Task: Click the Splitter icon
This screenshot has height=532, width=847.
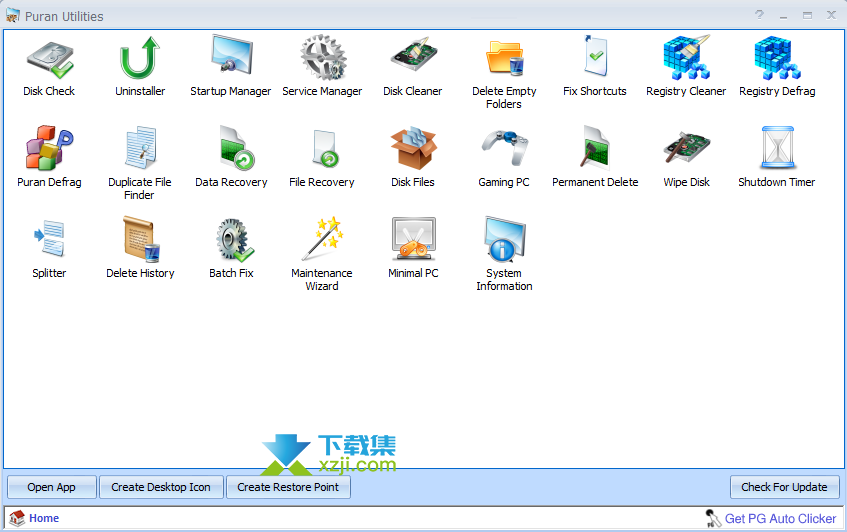Action: point(49,238)
